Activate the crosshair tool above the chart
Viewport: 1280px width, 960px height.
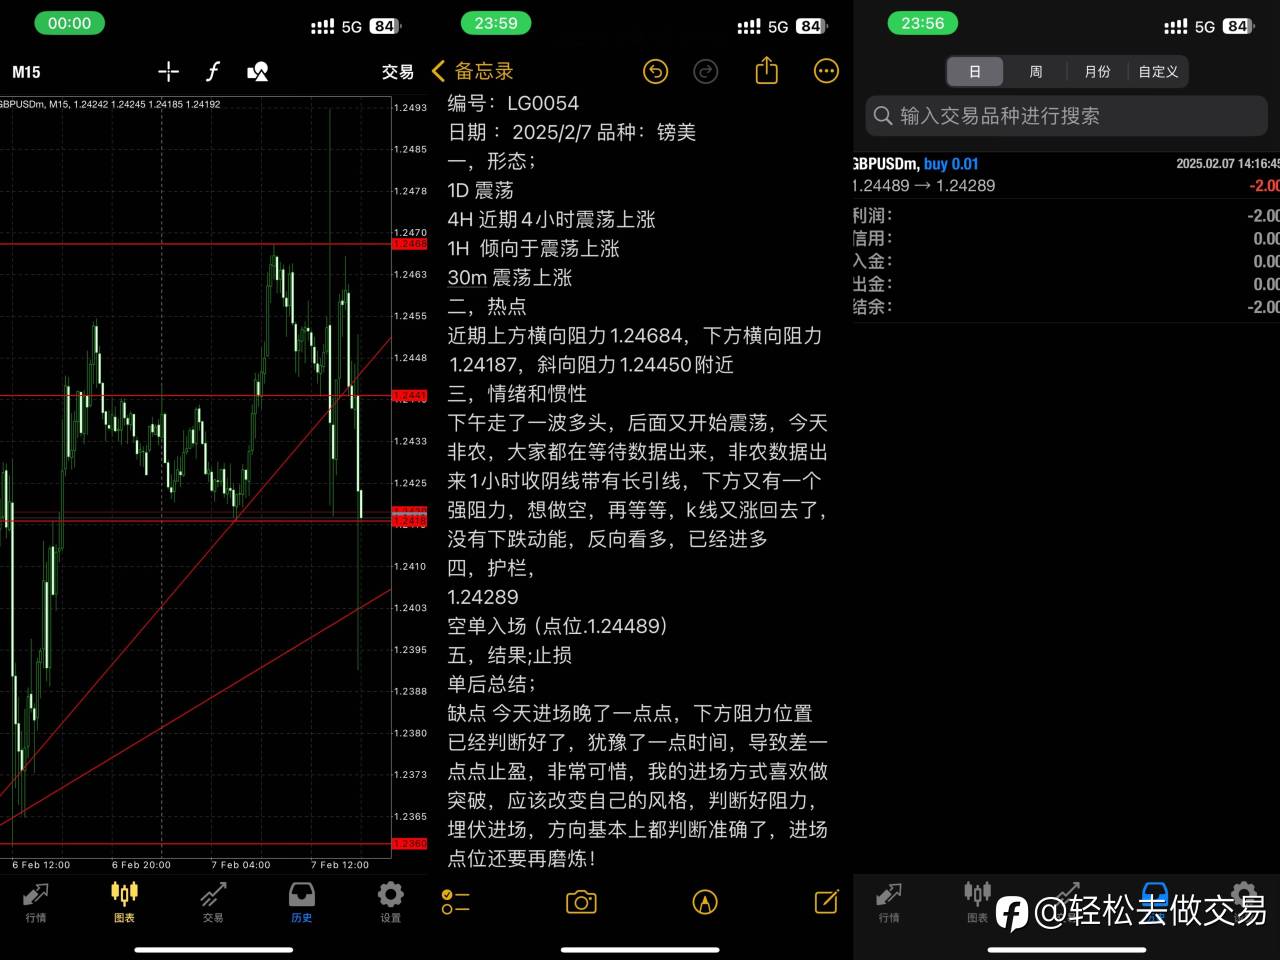[168, 71]
